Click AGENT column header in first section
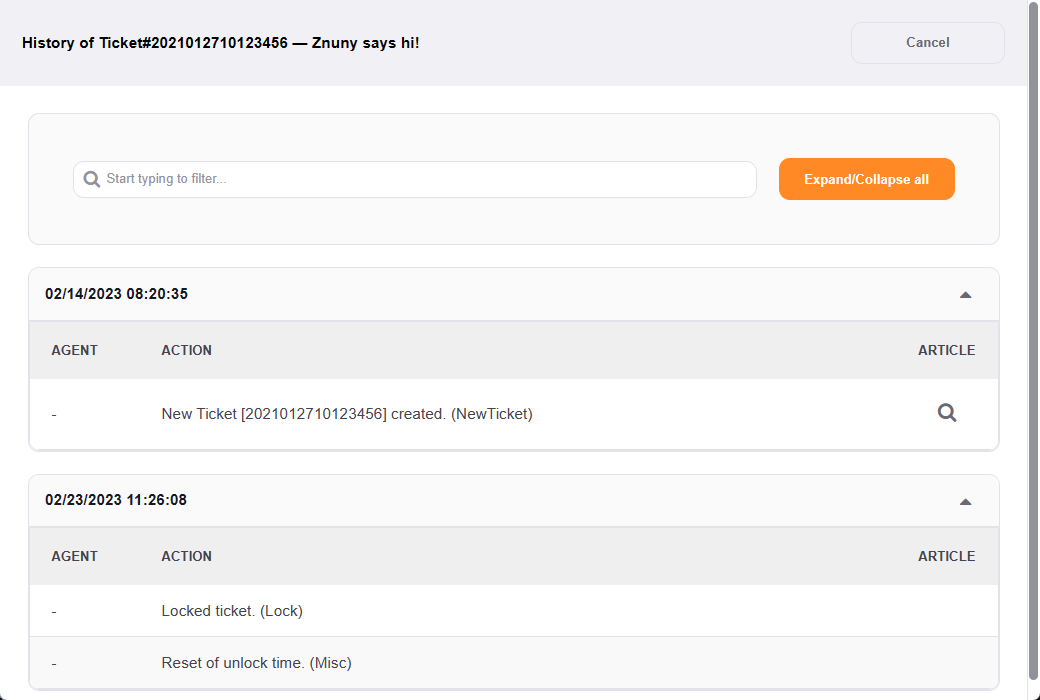 [x=75, y=350]
